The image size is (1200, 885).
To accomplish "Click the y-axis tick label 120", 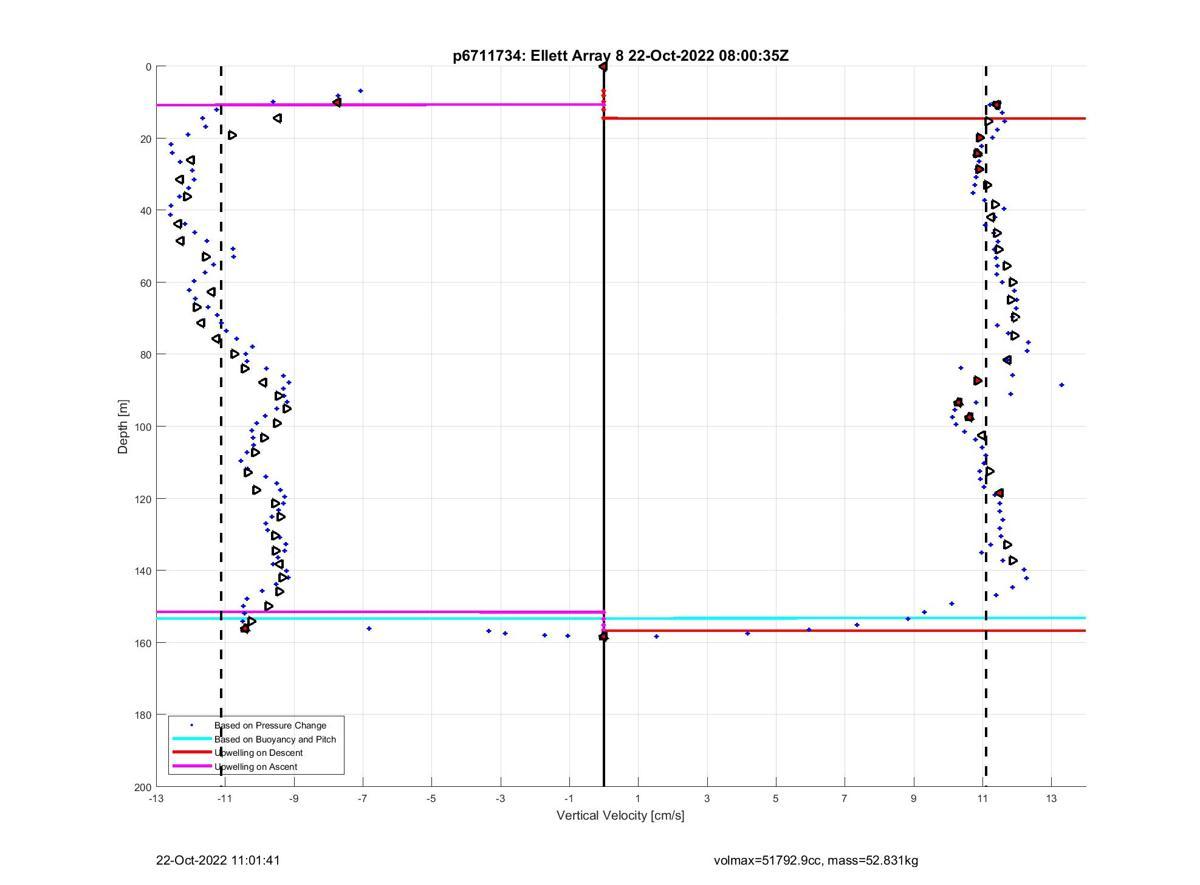I will click(143, 499).
